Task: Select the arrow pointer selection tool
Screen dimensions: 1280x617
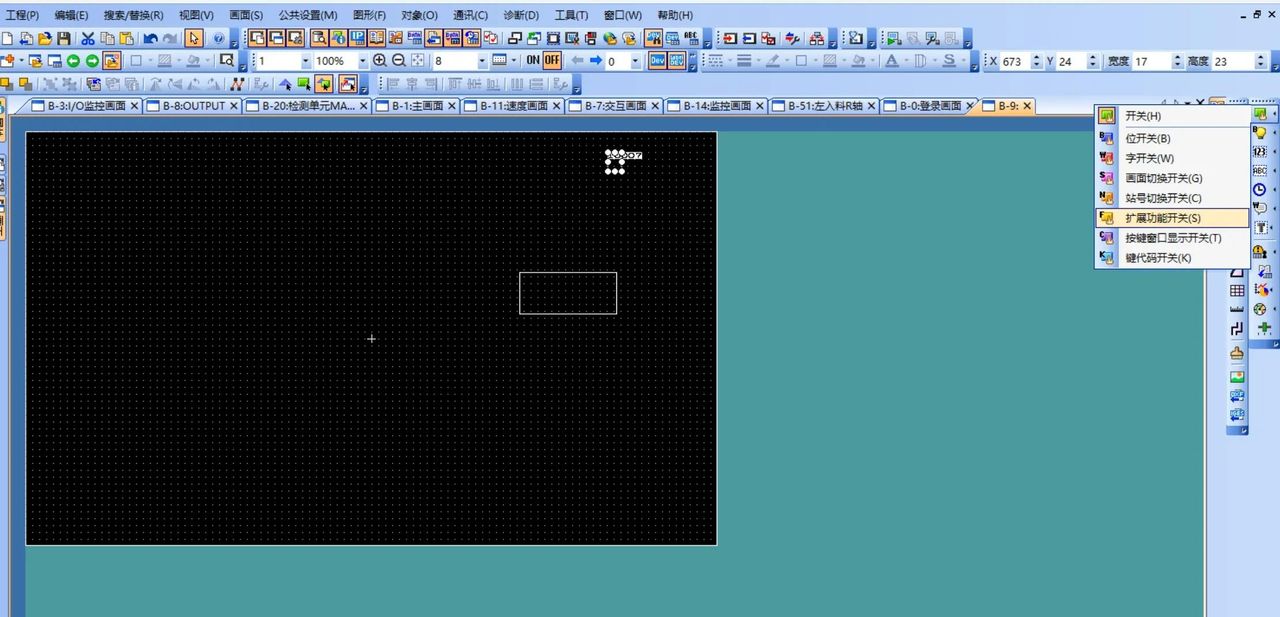Action: [x=194, y=38]
